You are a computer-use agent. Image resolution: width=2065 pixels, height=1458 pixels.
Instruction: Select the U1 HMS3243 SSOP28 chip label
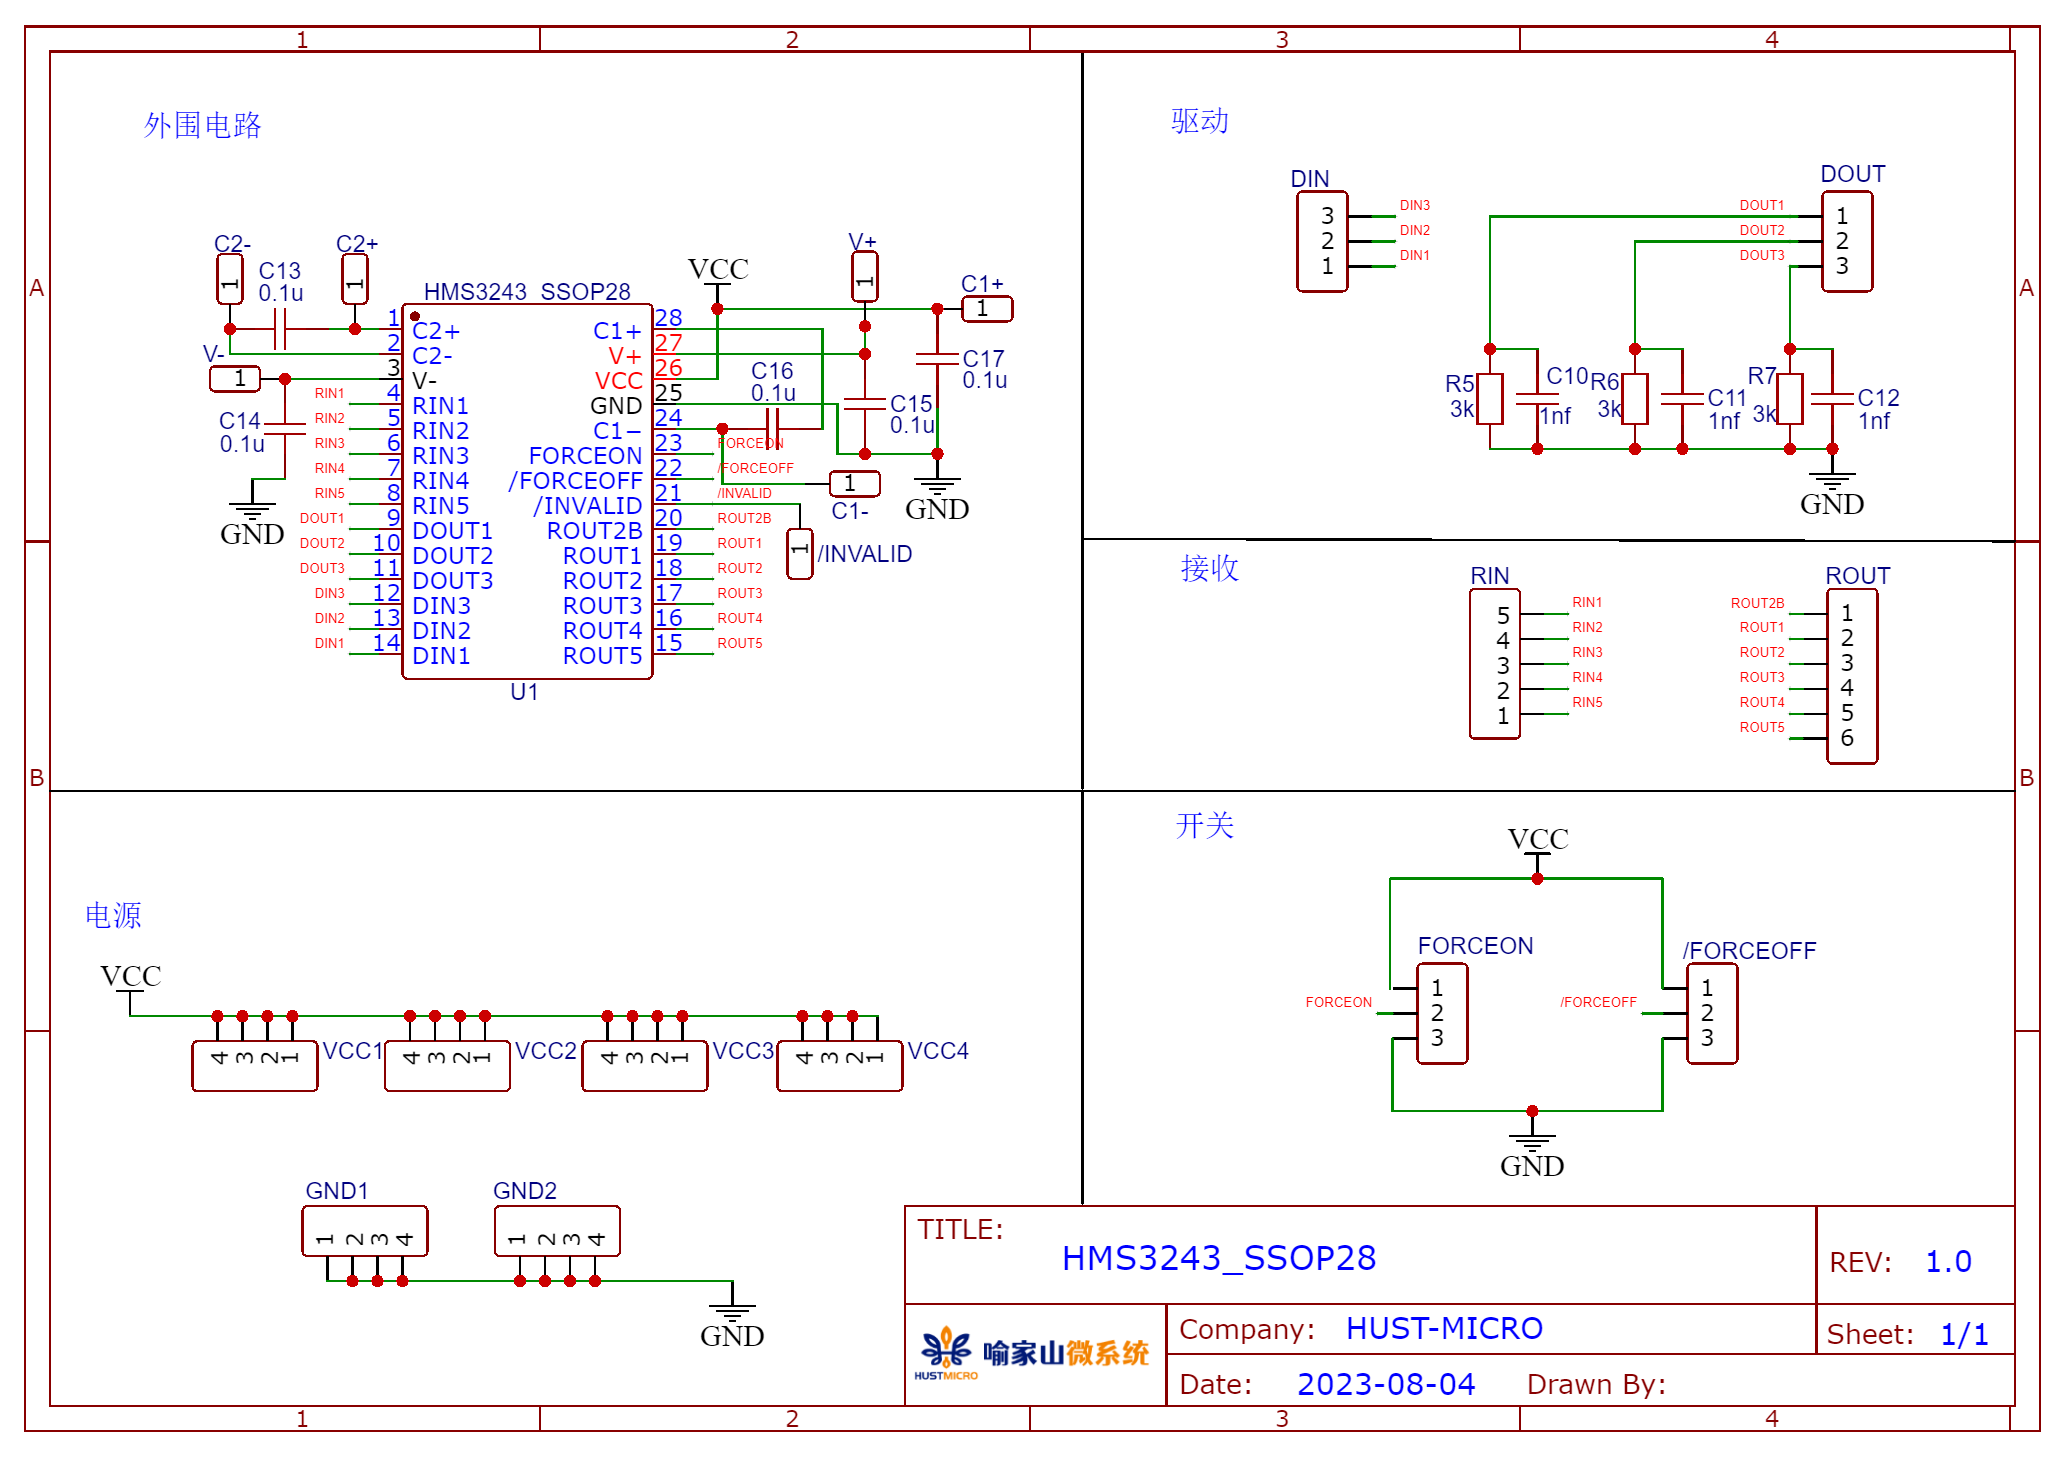pos(527,291)
